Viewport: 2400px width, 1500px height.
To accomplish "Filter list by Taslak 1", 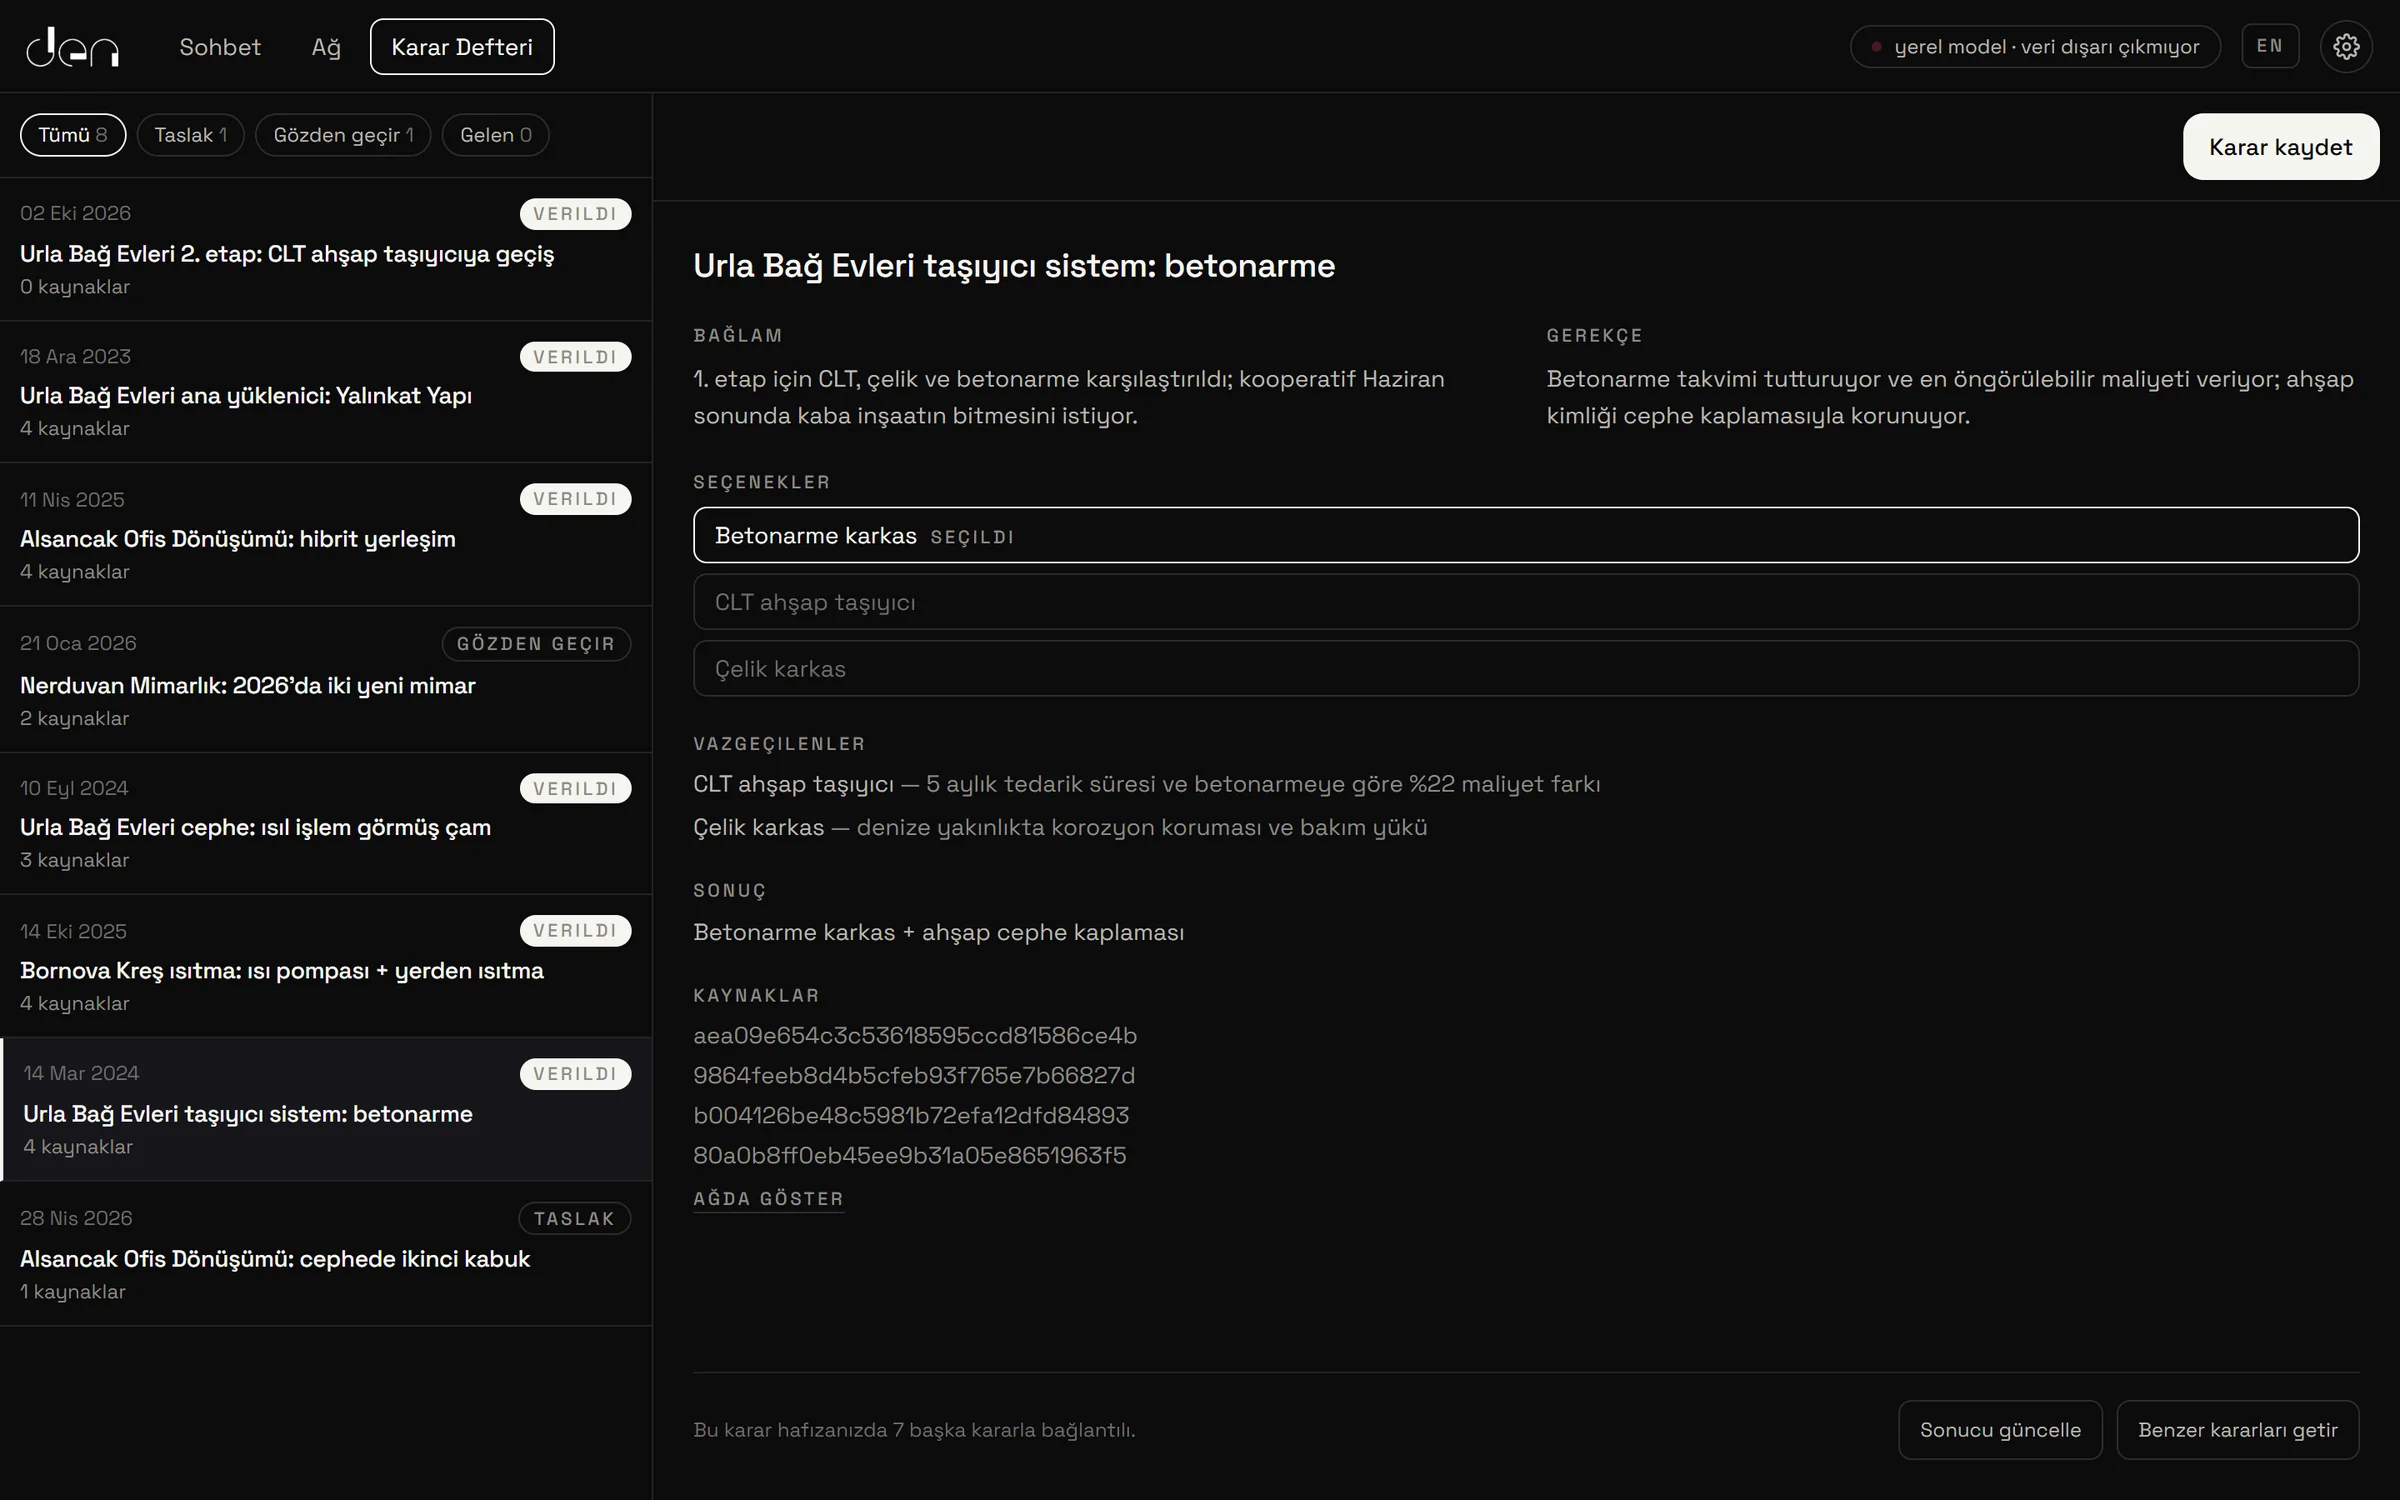I will [190, 135].
